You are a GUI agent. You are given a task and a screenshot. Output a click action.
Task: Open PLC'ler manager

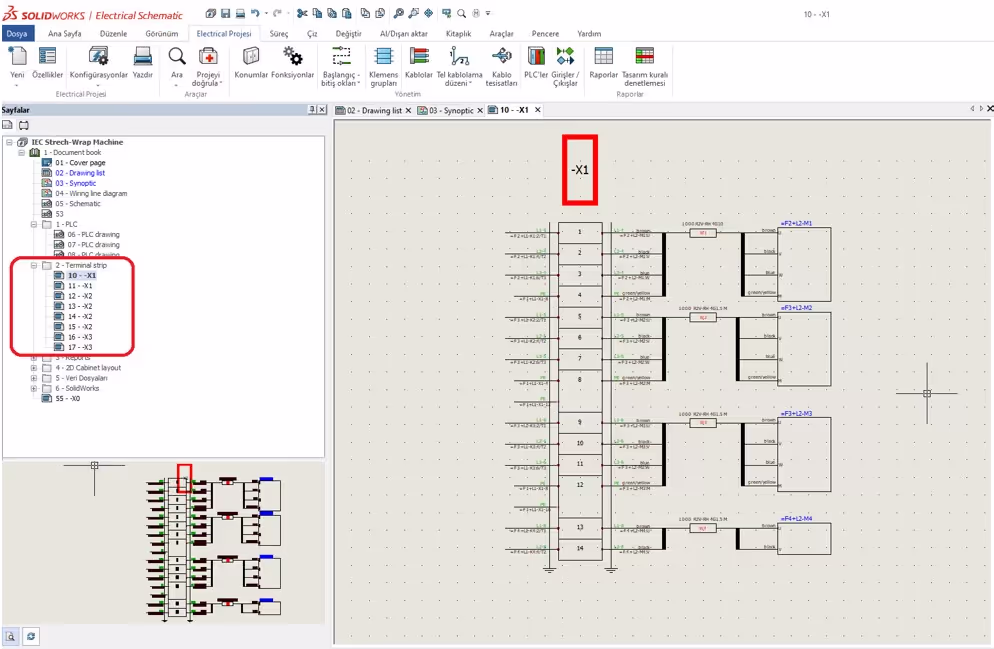(536, 63)
